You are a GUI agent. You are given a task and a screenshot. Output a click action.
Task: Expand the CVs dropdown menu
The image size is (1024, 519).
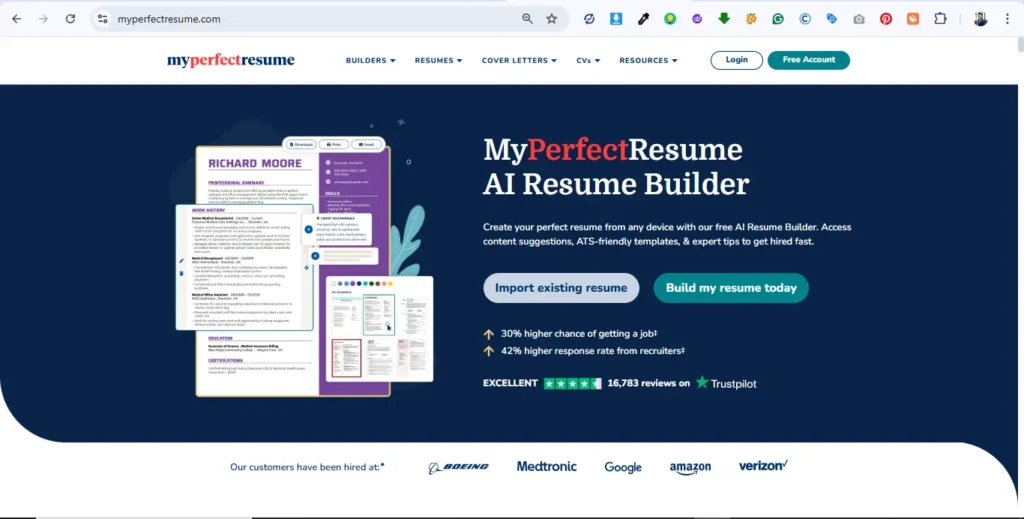click(x=588, y=60)
